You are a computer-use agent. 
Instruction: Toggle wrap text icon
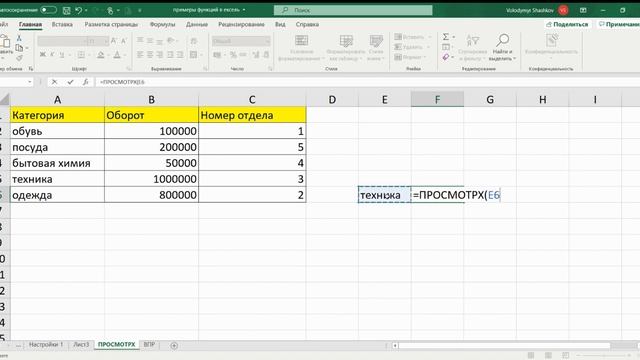[193, 40]
